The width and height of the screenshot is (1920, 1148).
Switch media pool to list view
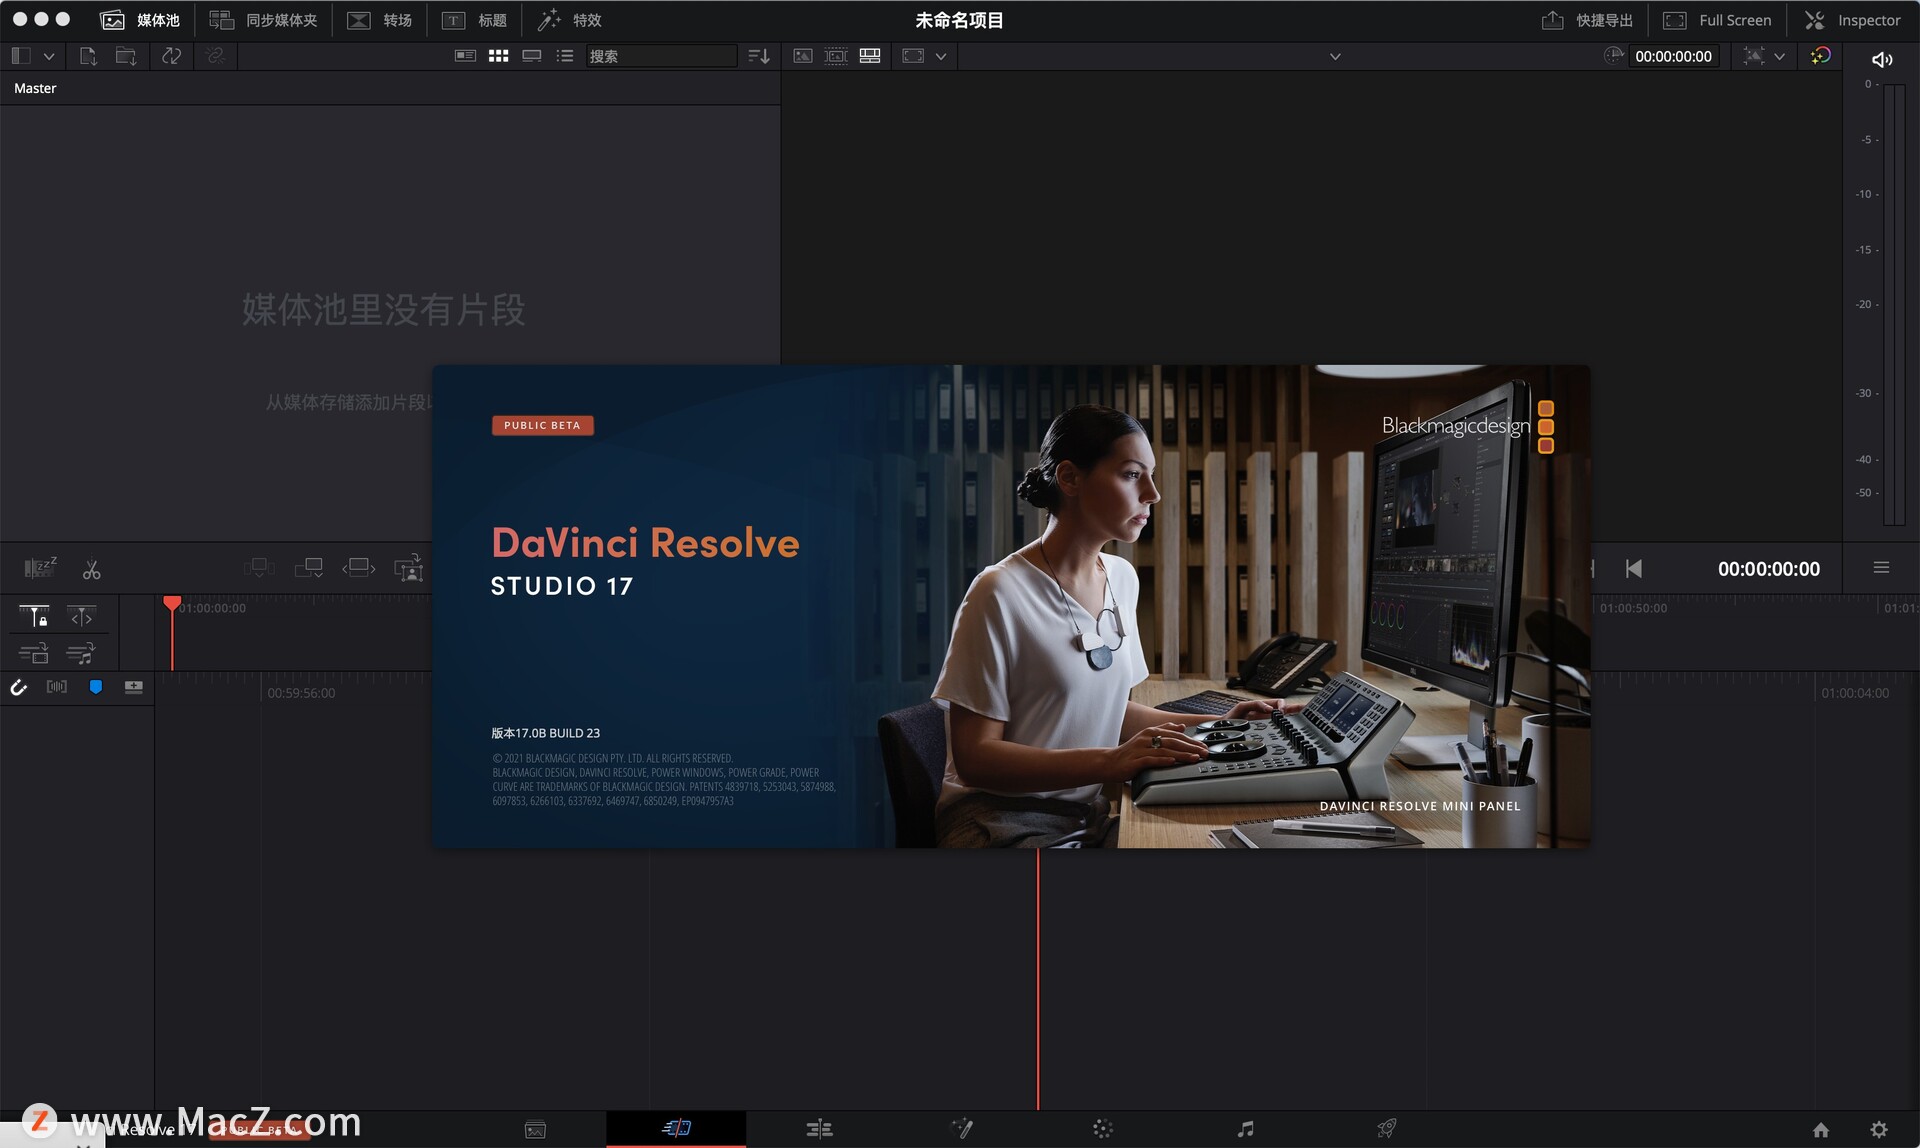(x=565, y=56)
